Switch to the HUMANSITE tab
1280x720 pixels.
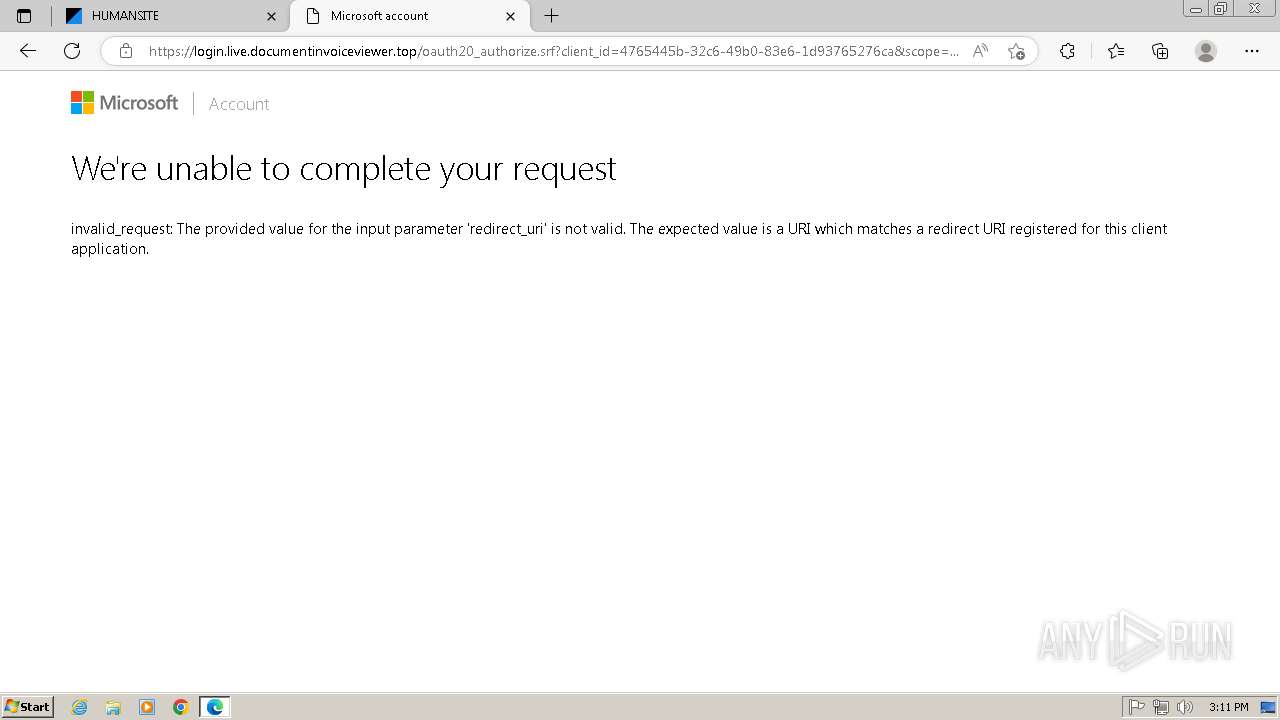(x=171, y=16)
